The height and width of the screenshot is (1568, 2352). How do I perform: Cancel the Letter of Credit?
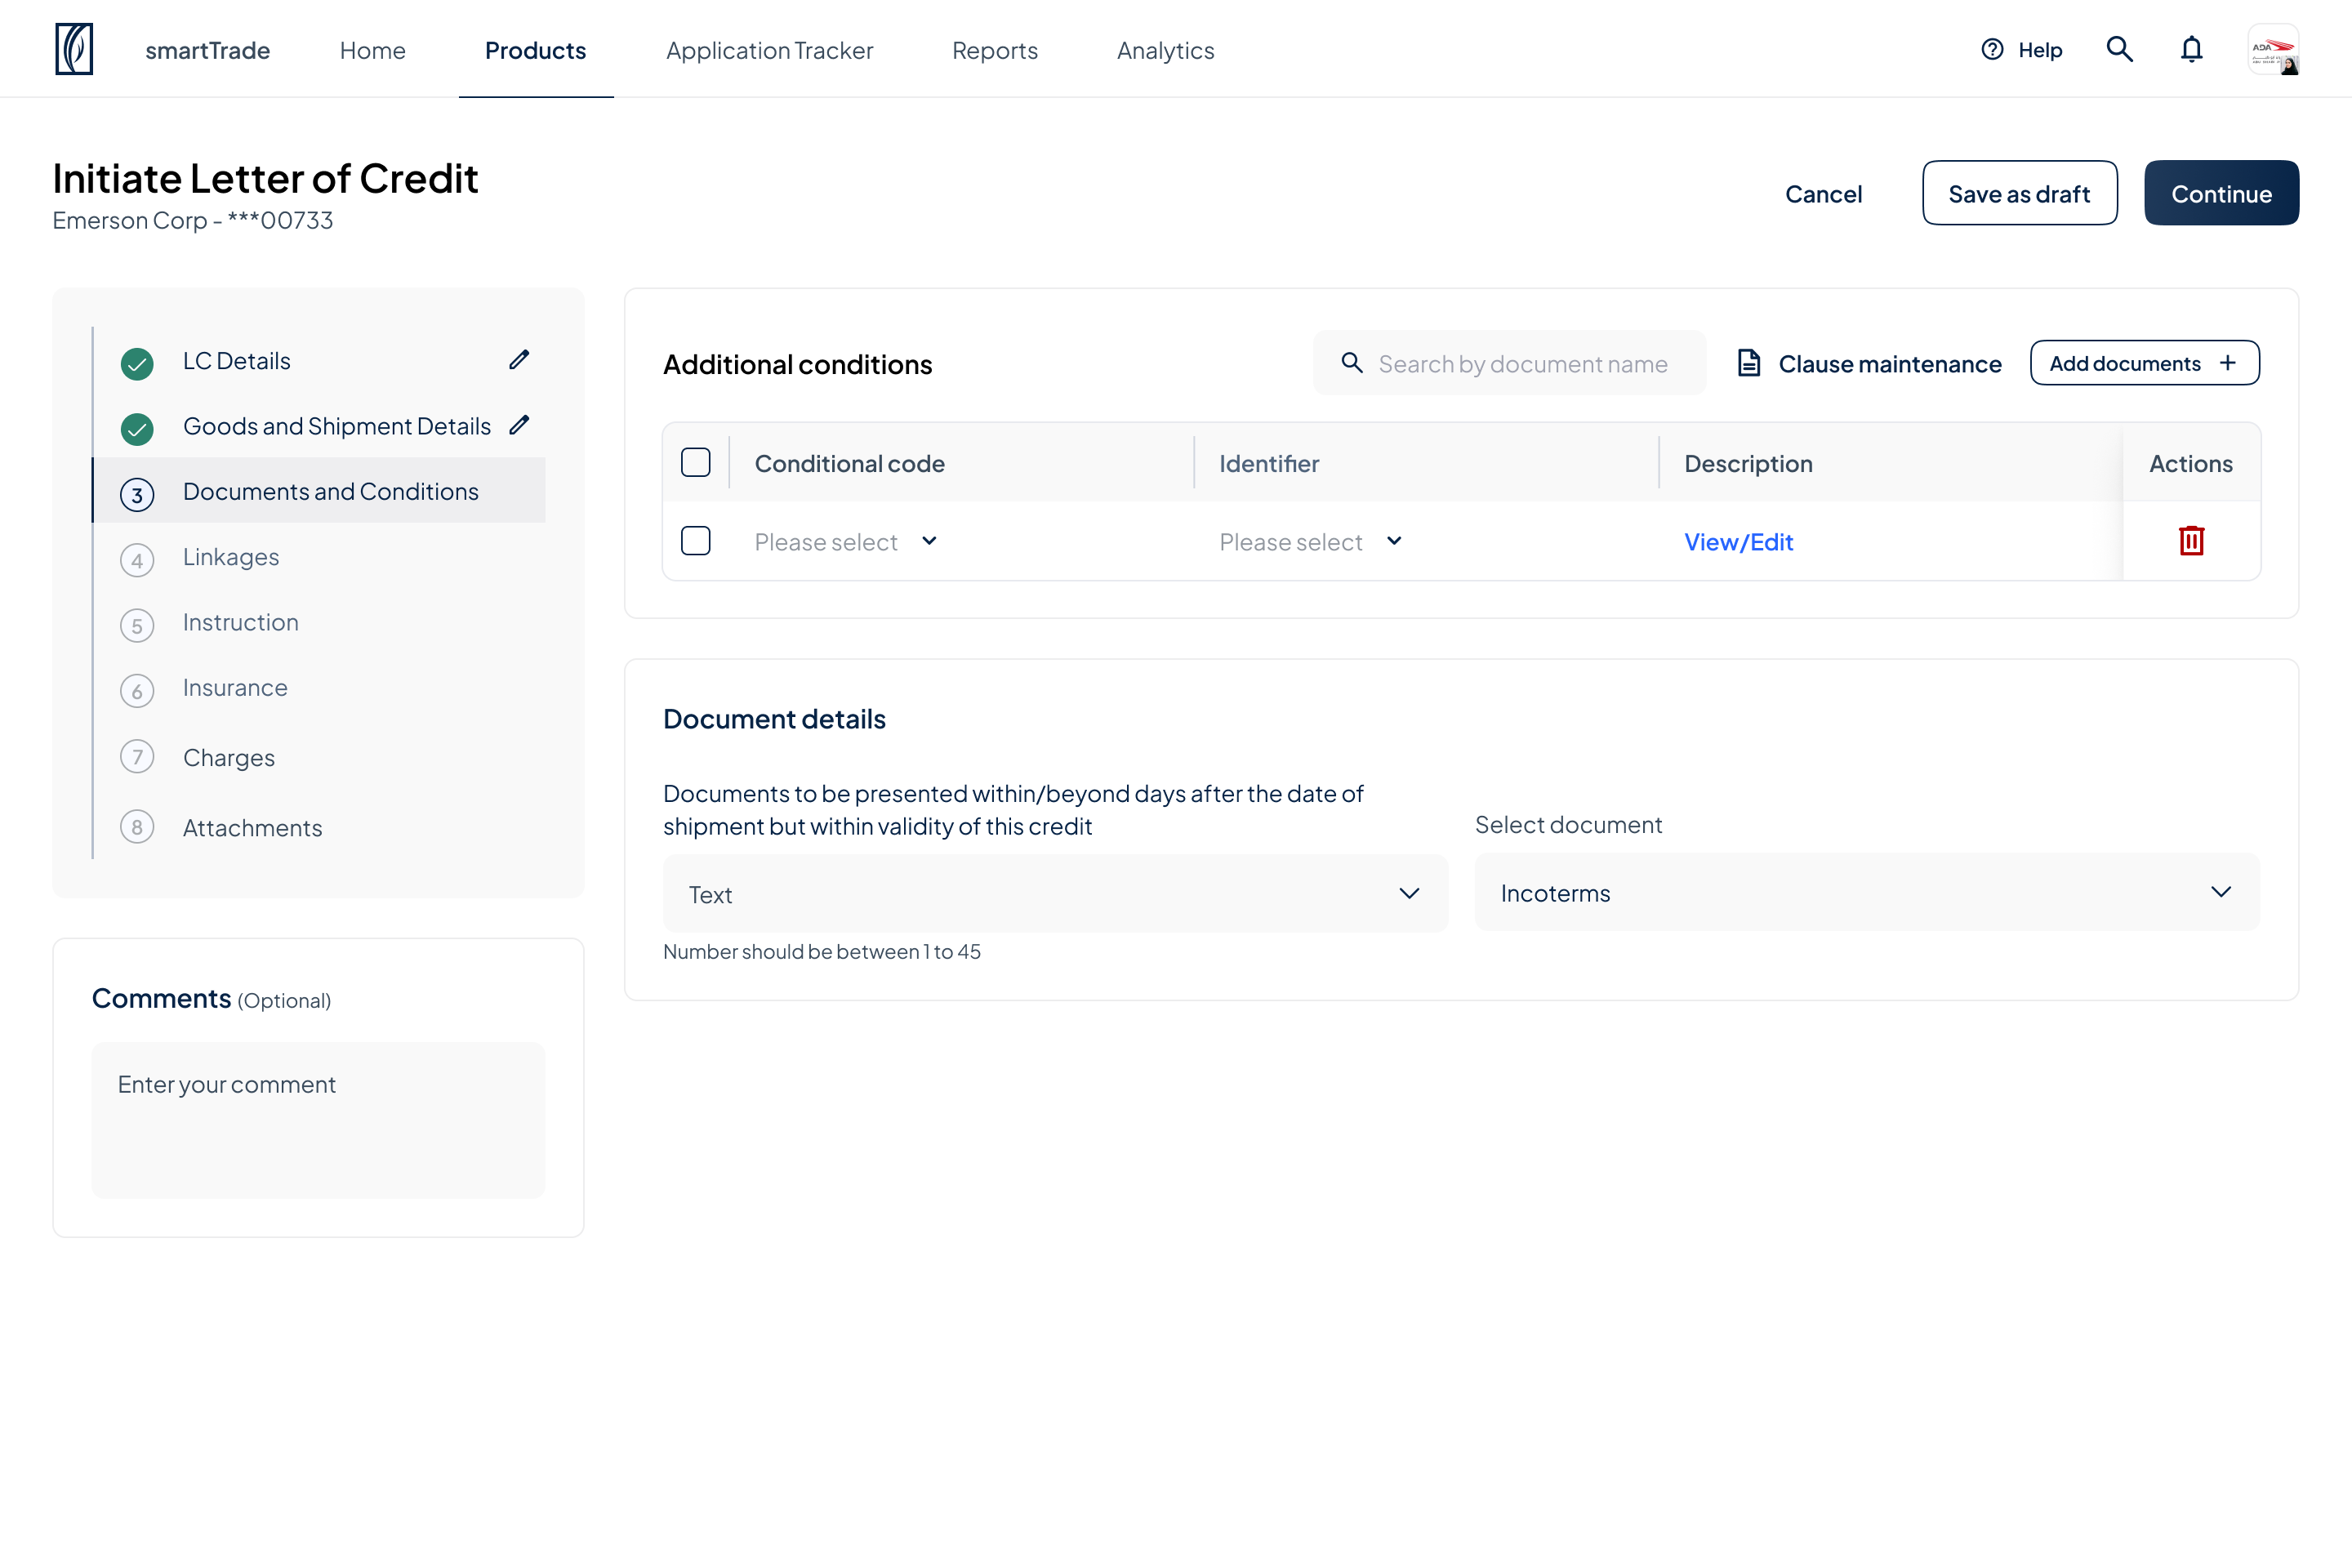(x=1824, y=194)
